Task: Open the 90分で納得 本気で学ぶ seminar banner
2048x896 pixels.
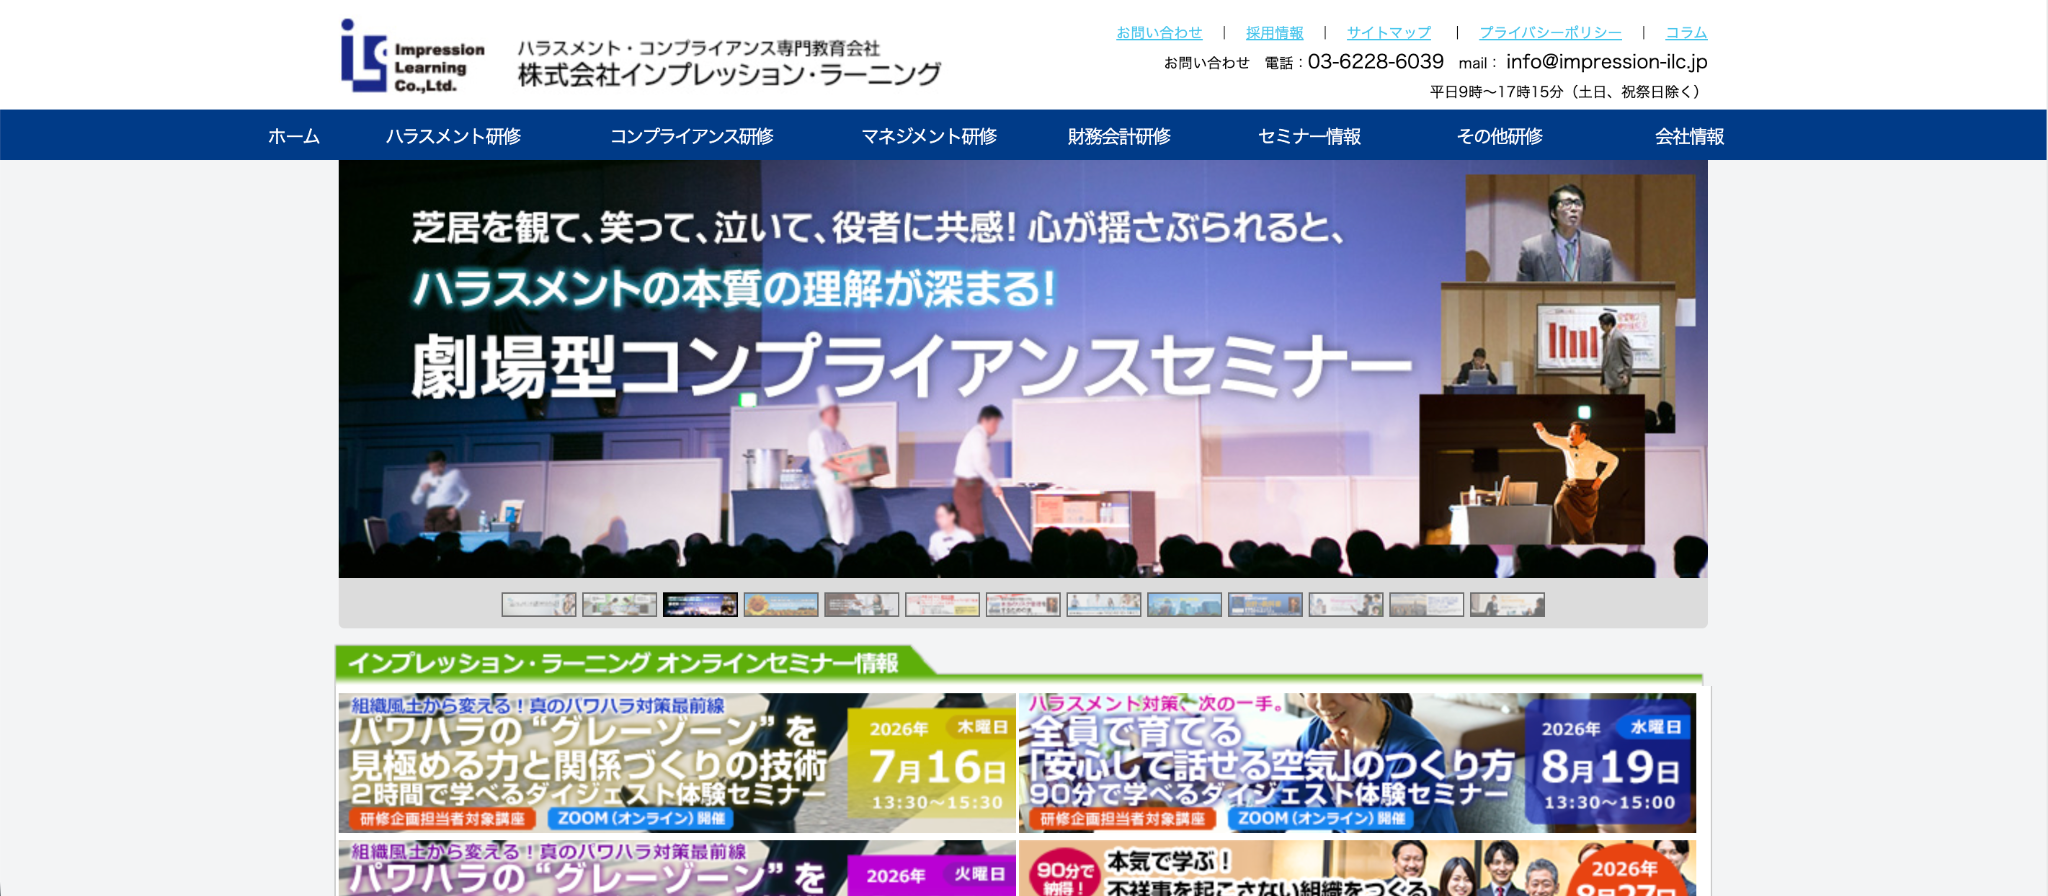Action: point(1357,868)
